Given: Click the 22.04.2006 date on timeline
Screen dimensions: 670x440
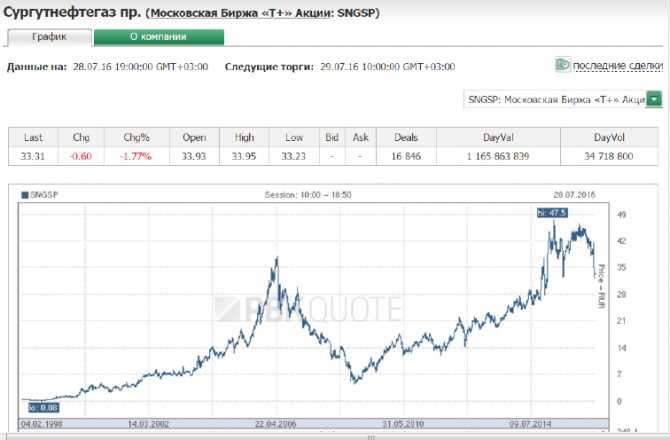Looking at the screenshot, I should 276,424.
